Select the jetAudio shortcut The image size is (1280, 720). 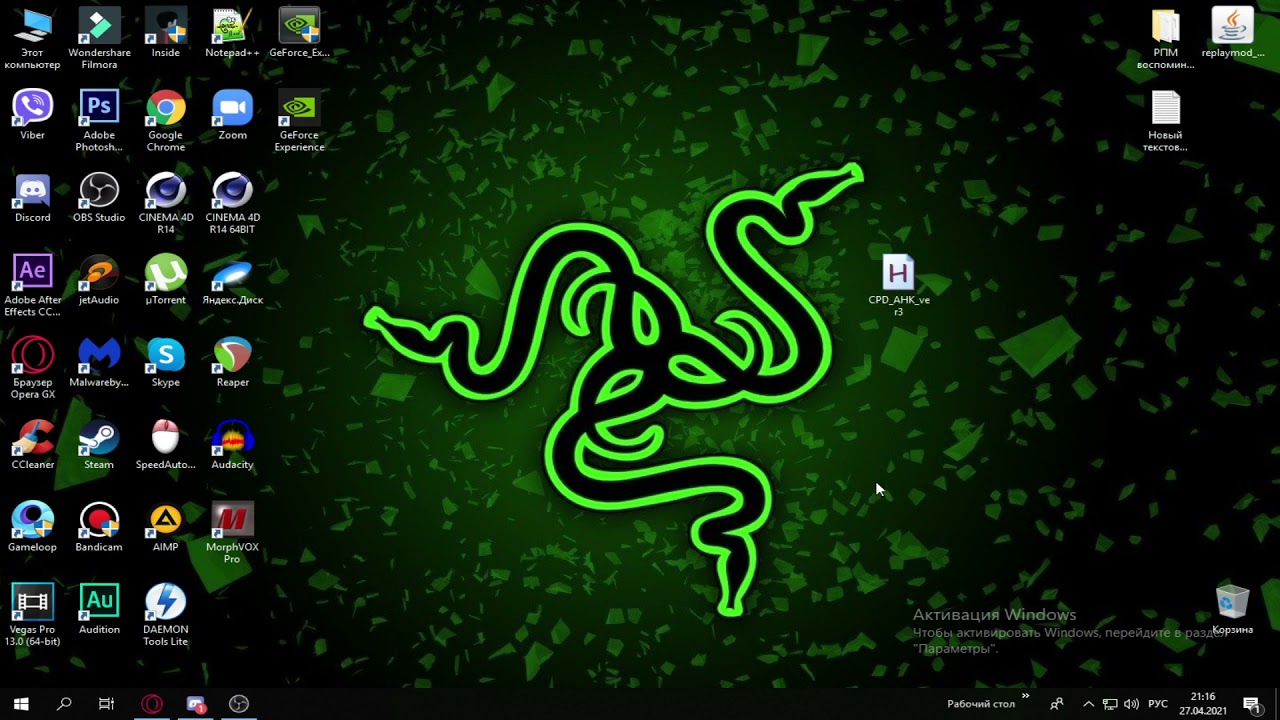(99, 280)
